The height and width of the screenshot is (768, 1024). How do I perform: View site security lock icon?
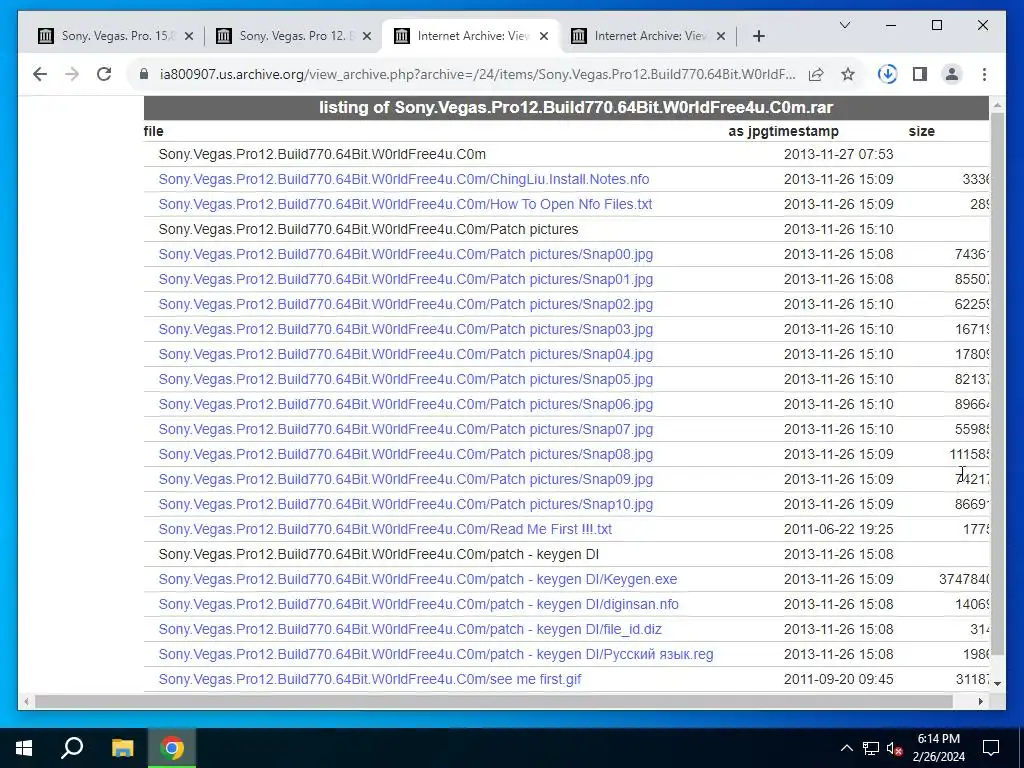144,74
